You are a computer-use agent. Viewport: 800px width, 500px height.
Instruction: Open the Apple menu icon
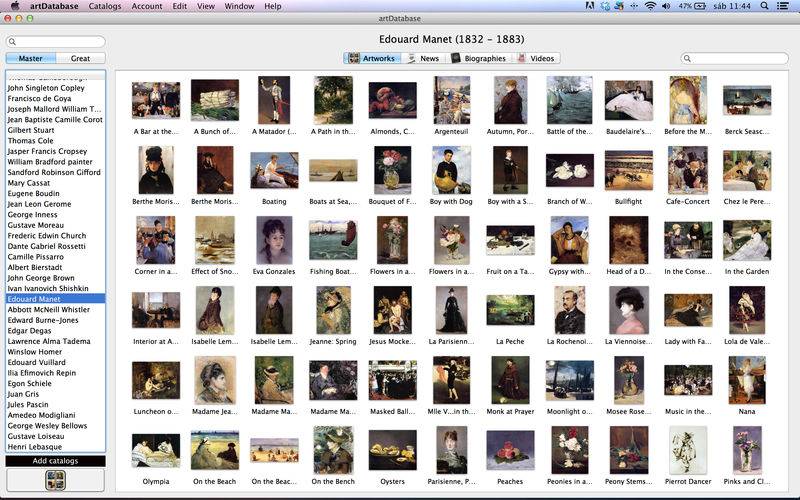15,6
